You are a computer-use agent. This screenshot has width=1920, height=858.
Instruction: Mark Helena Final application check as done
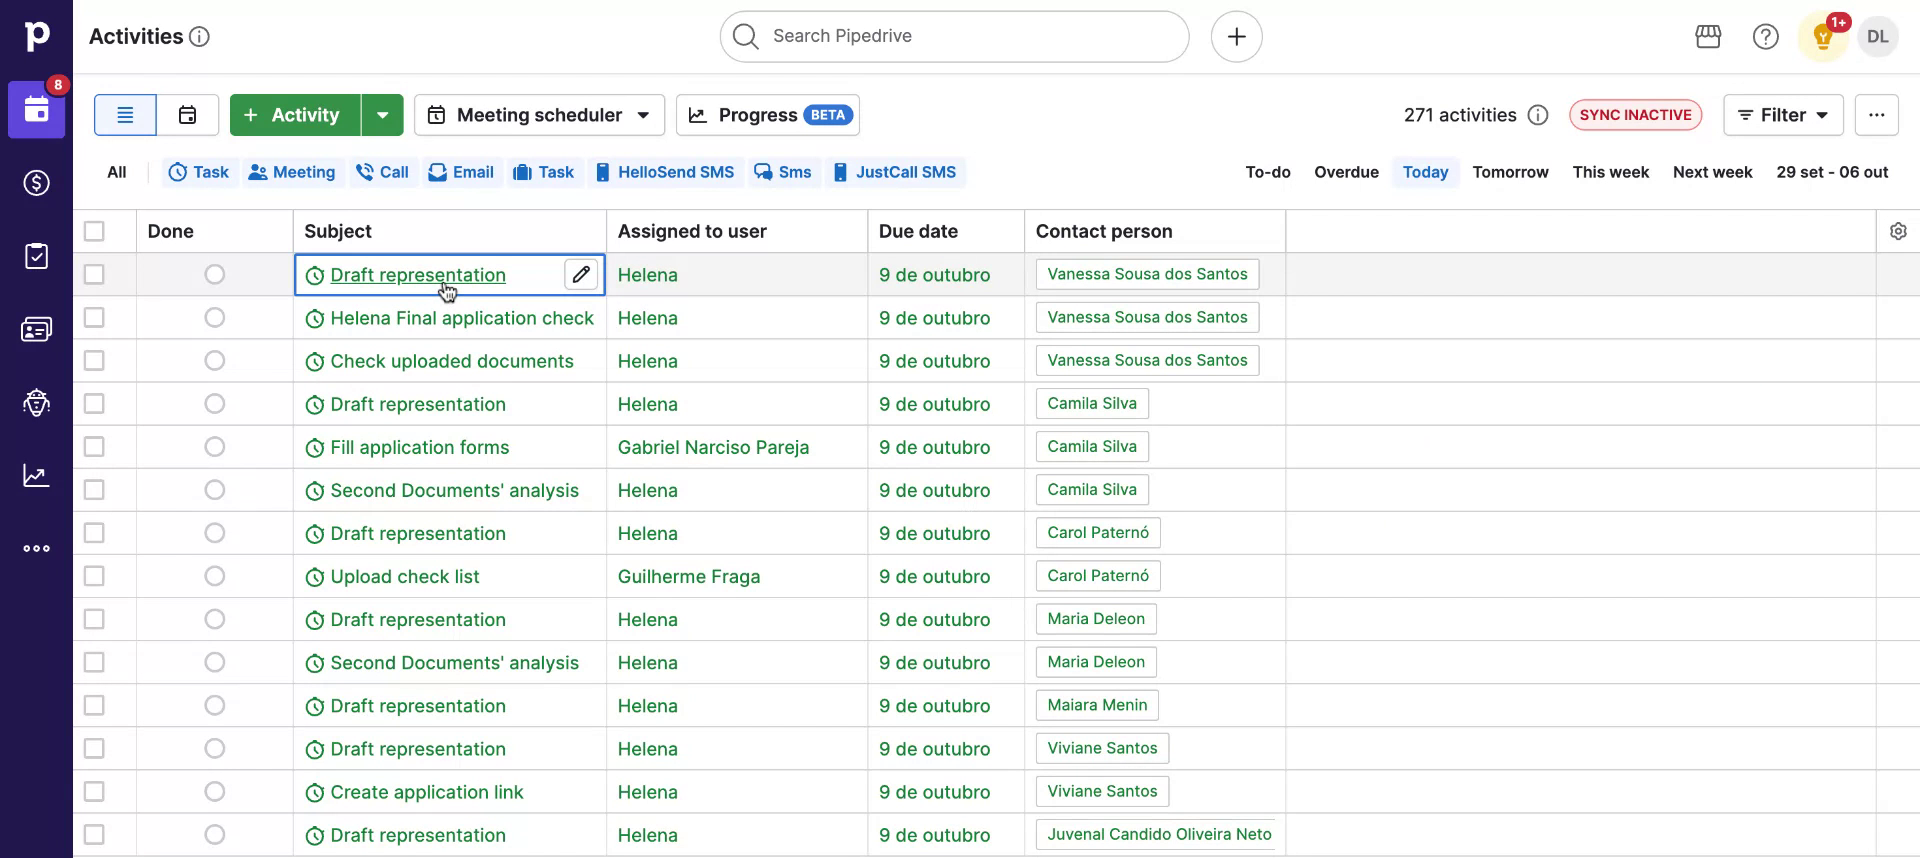[214, 318]
